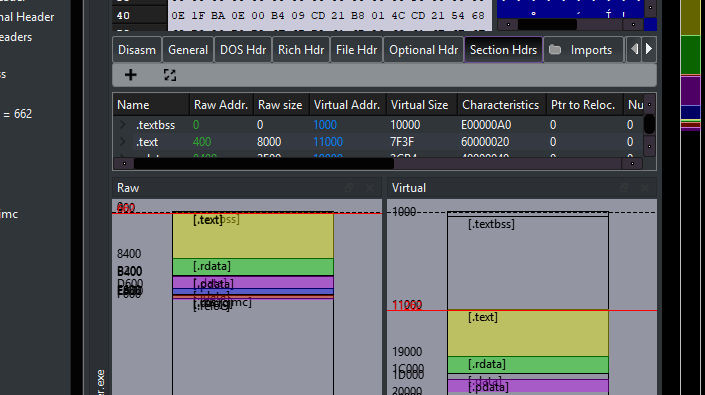Select the .textbss name cell
This screenshot has height=395, width=705.
point(156,125)
